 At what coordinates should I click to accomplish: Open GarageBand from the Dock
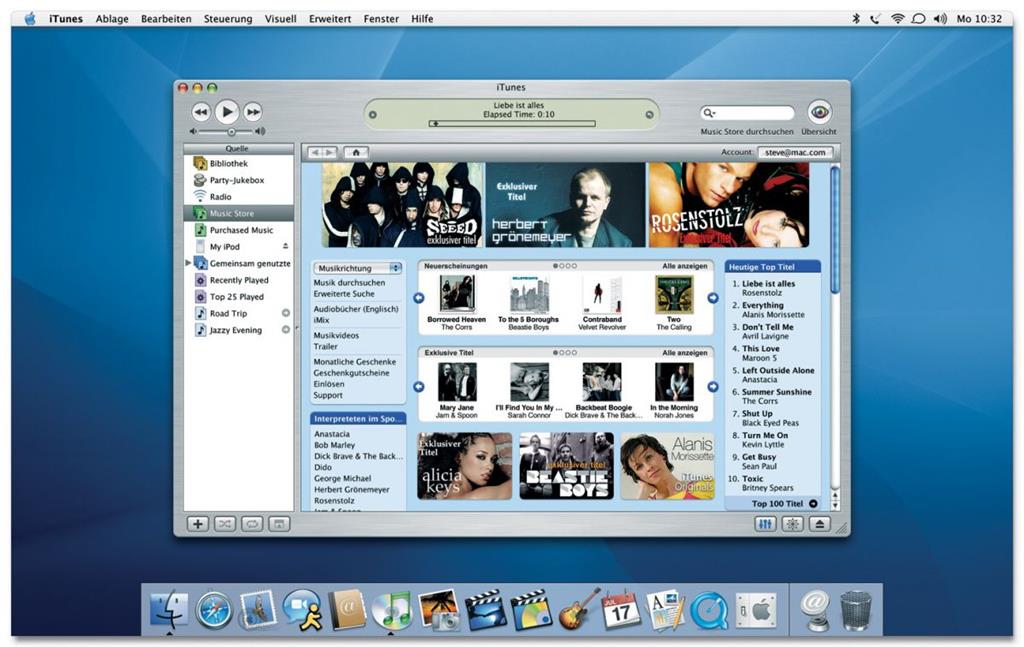[579, 610]
